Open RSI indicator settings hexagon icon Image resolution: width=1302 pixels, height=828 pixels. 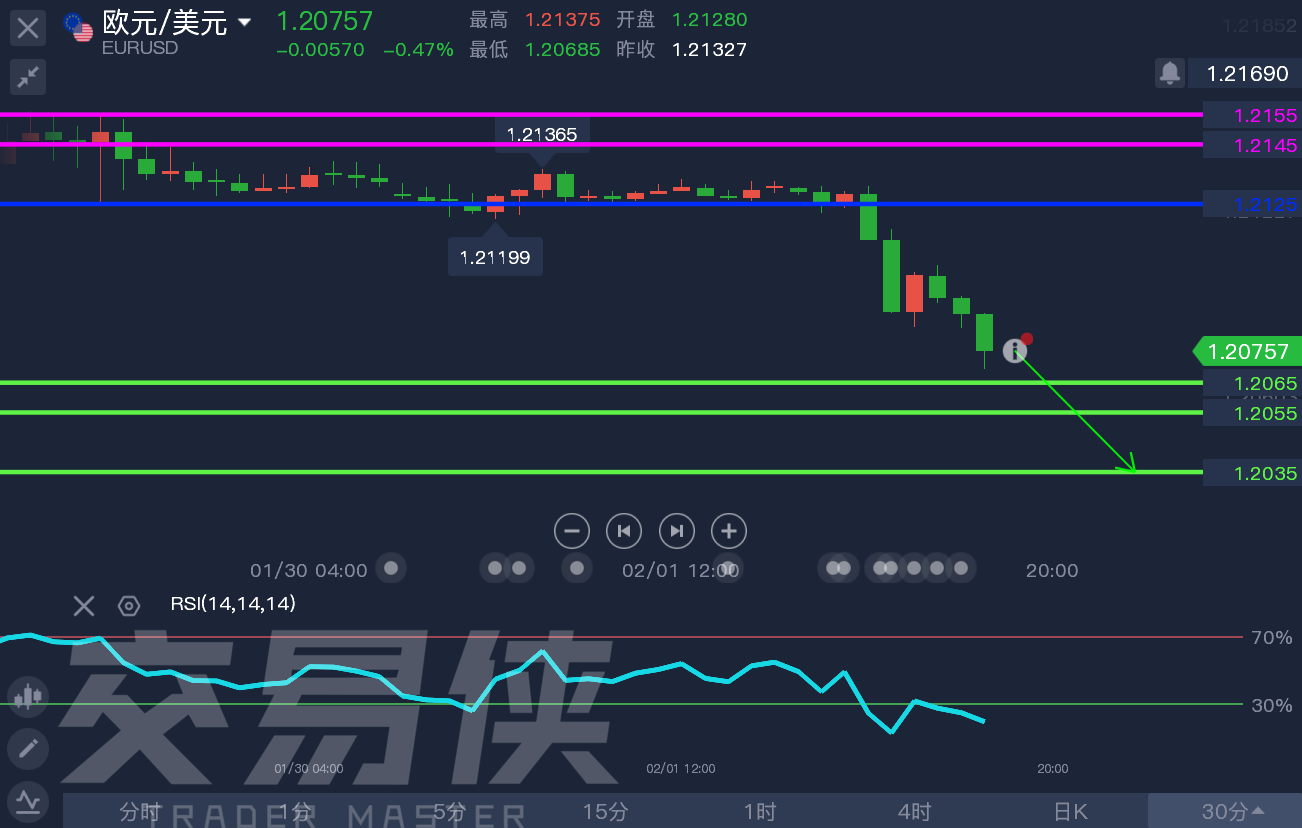[129, 605]
